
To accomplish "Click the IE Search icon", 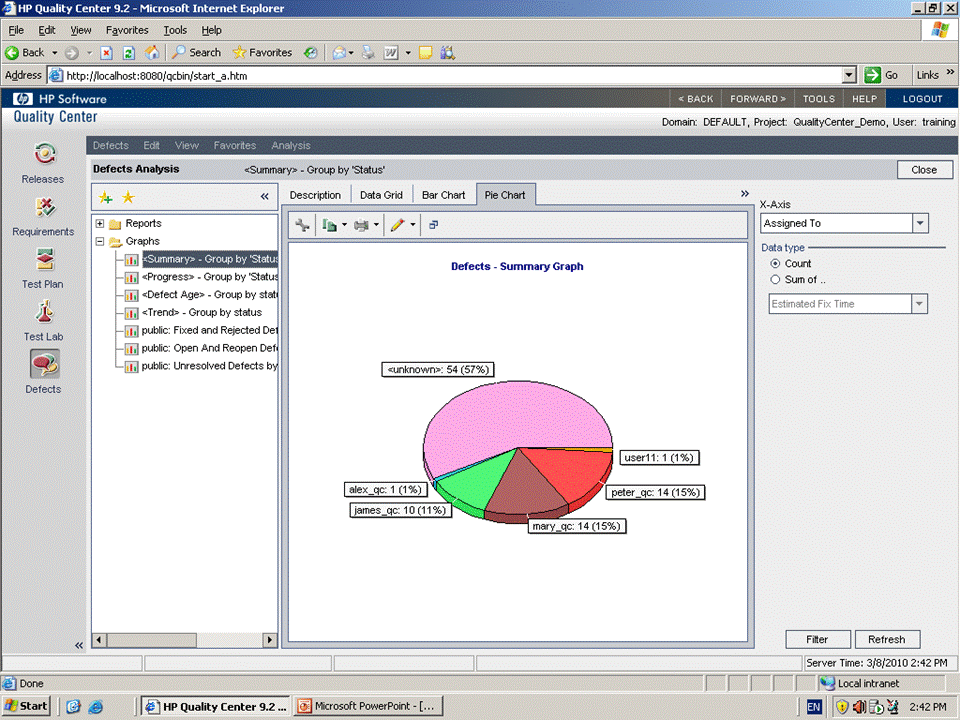I will point(178,53).
